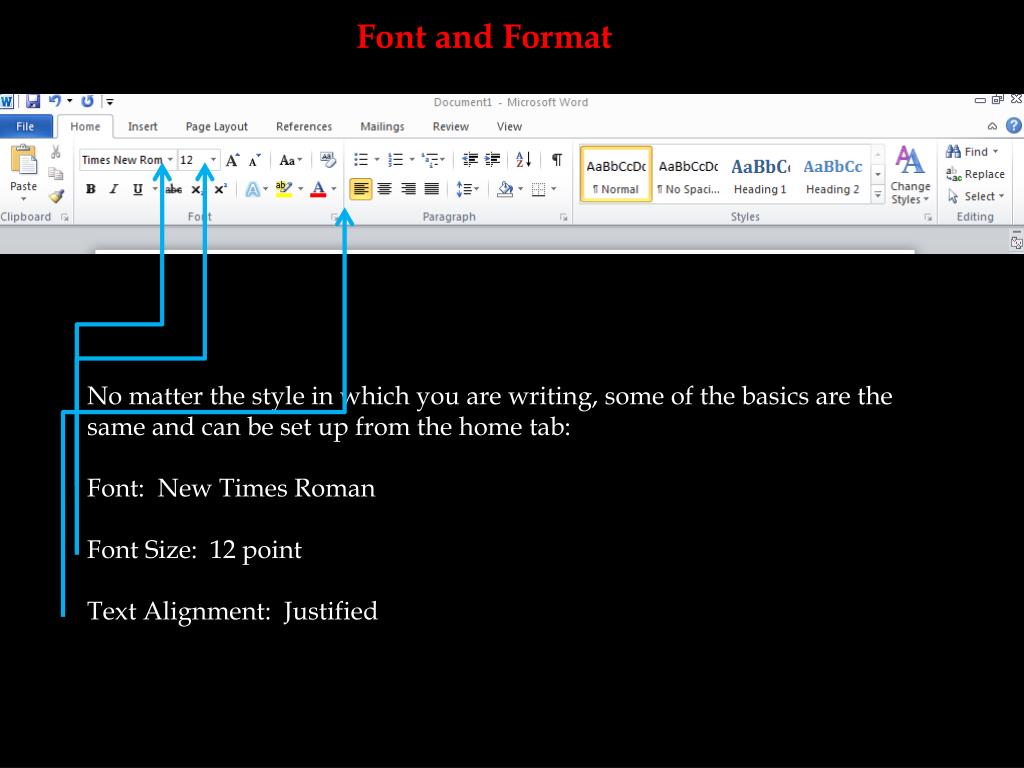Open the font name dropdown arrow
Image resolution: width=1024 pixels, height=768 pixels.
click(x=170, y=160)
